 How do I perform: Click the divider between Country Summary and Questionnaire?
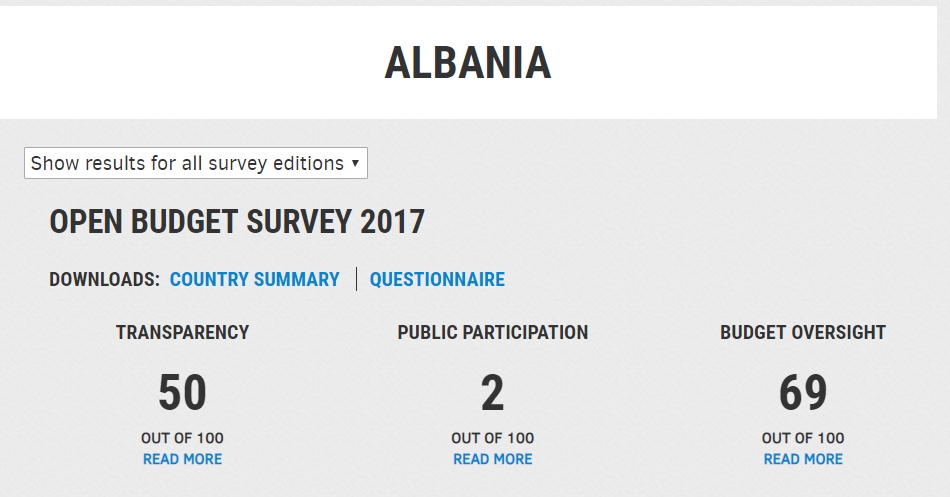click(356, 279)
